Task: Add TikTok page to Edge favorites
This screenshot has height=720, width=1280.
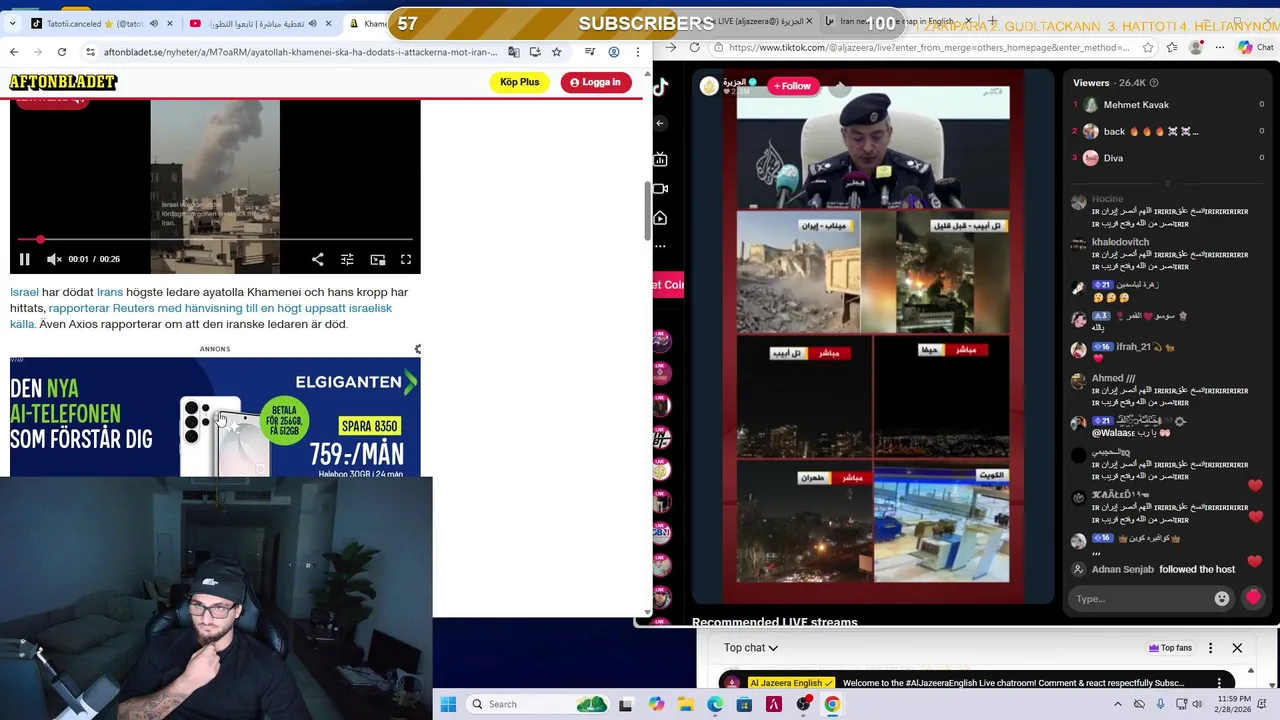Action: click(1148, 47)
